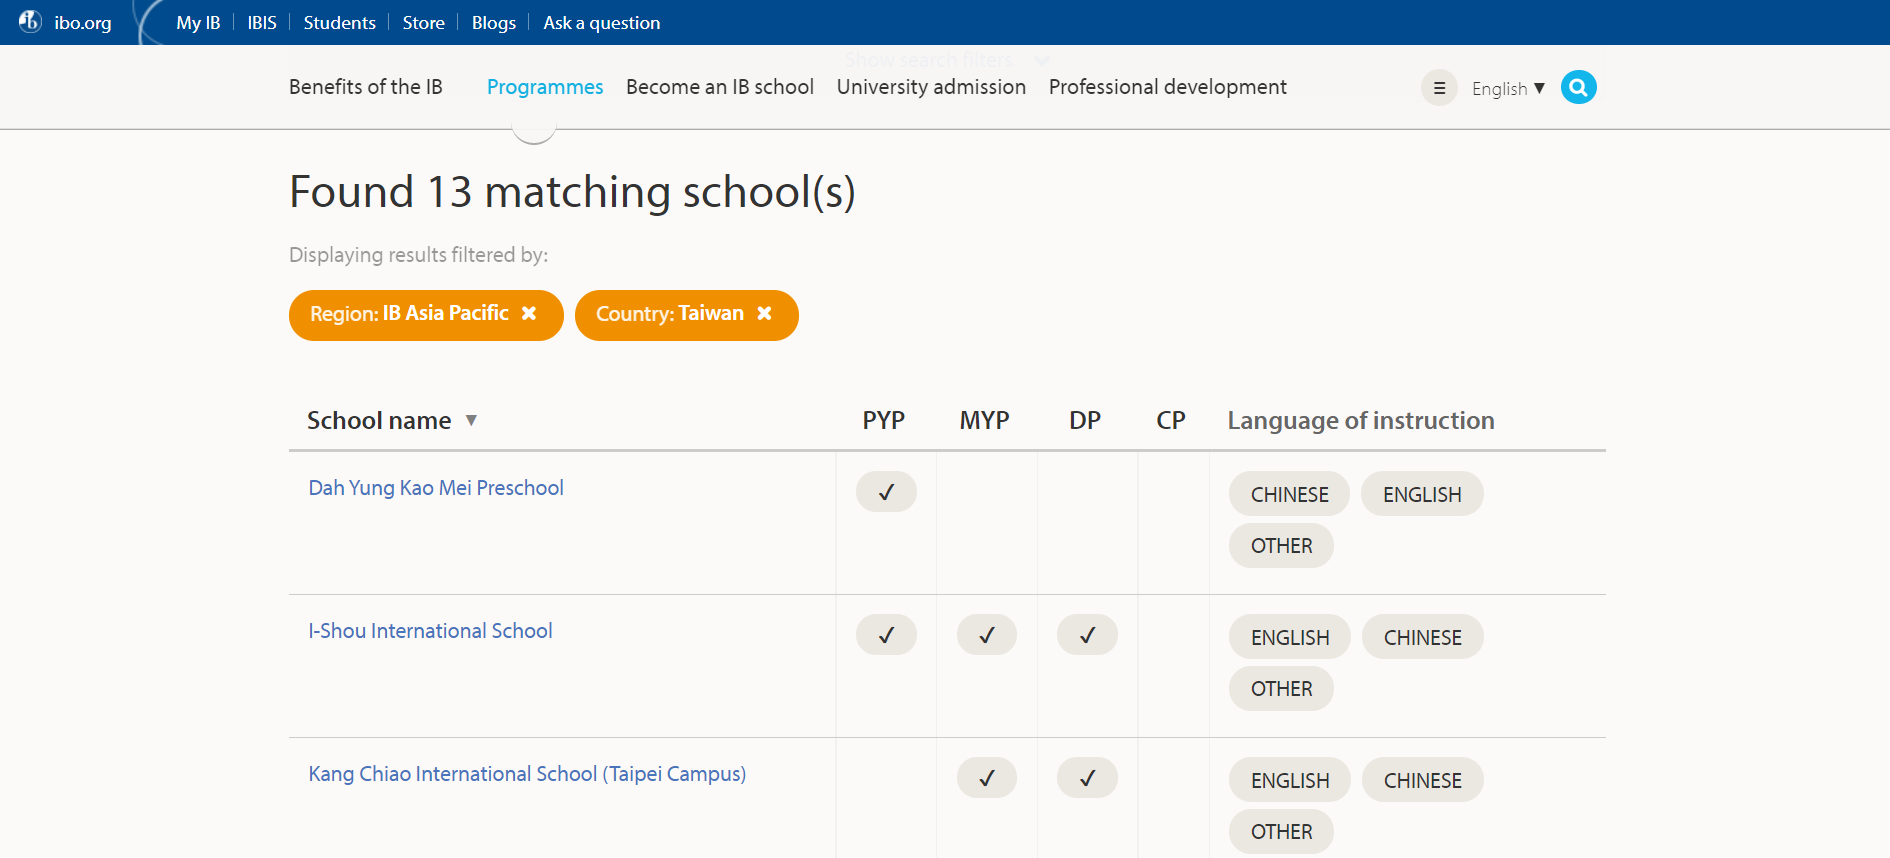
Task: Click the ibo.org logo icon
Action: click(x=30, y=21)
